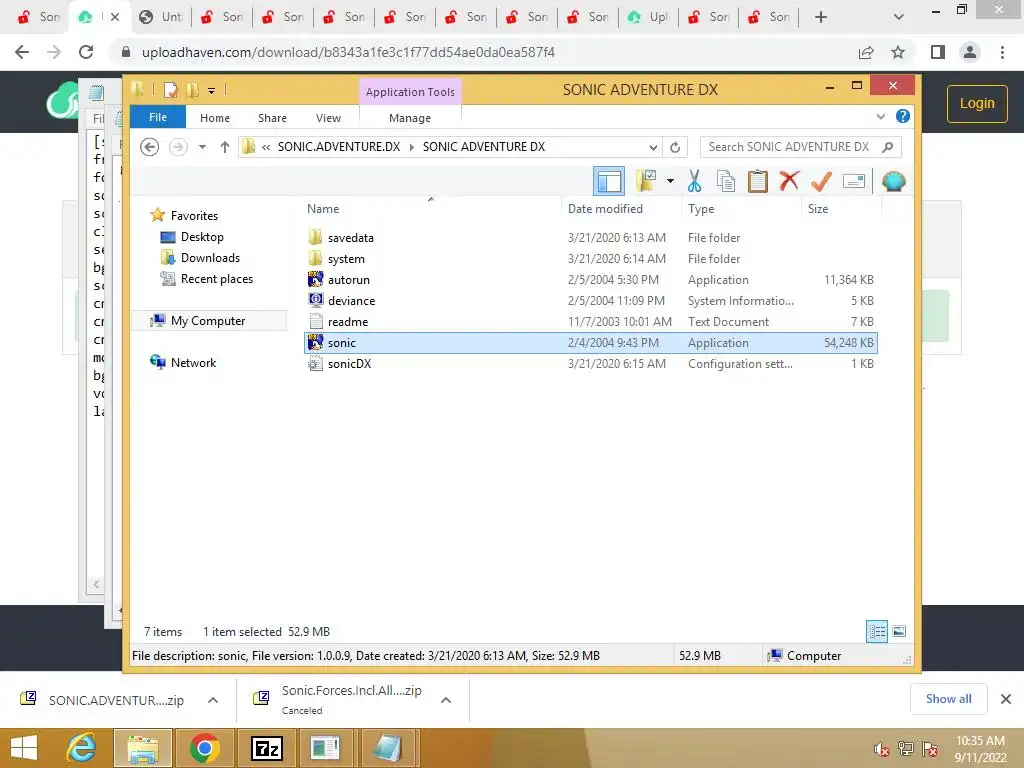
Task: Click the share page icon in Chrome
Action: pyautogui.click(x=866, y=52)
